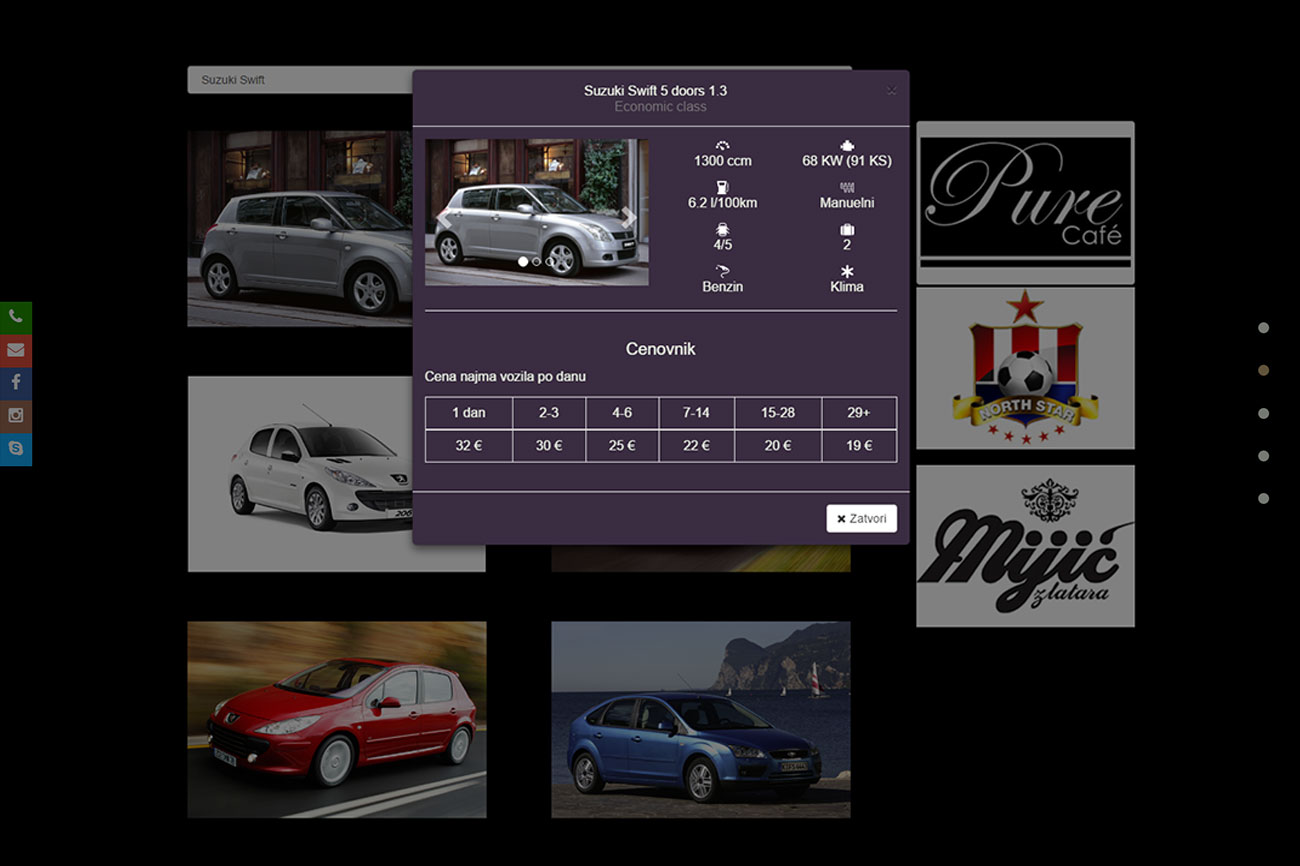Click the gearbox icon above Manuelni

(x=847, y=187)
